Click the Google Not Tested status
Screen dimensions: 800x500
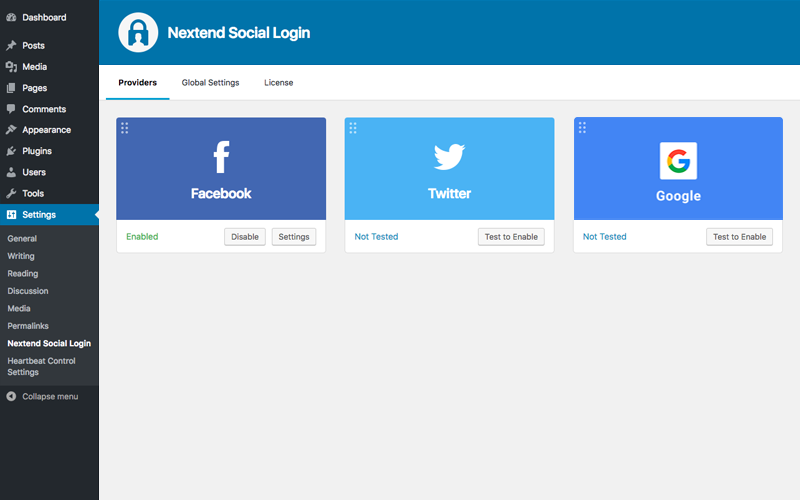point(605,237)
